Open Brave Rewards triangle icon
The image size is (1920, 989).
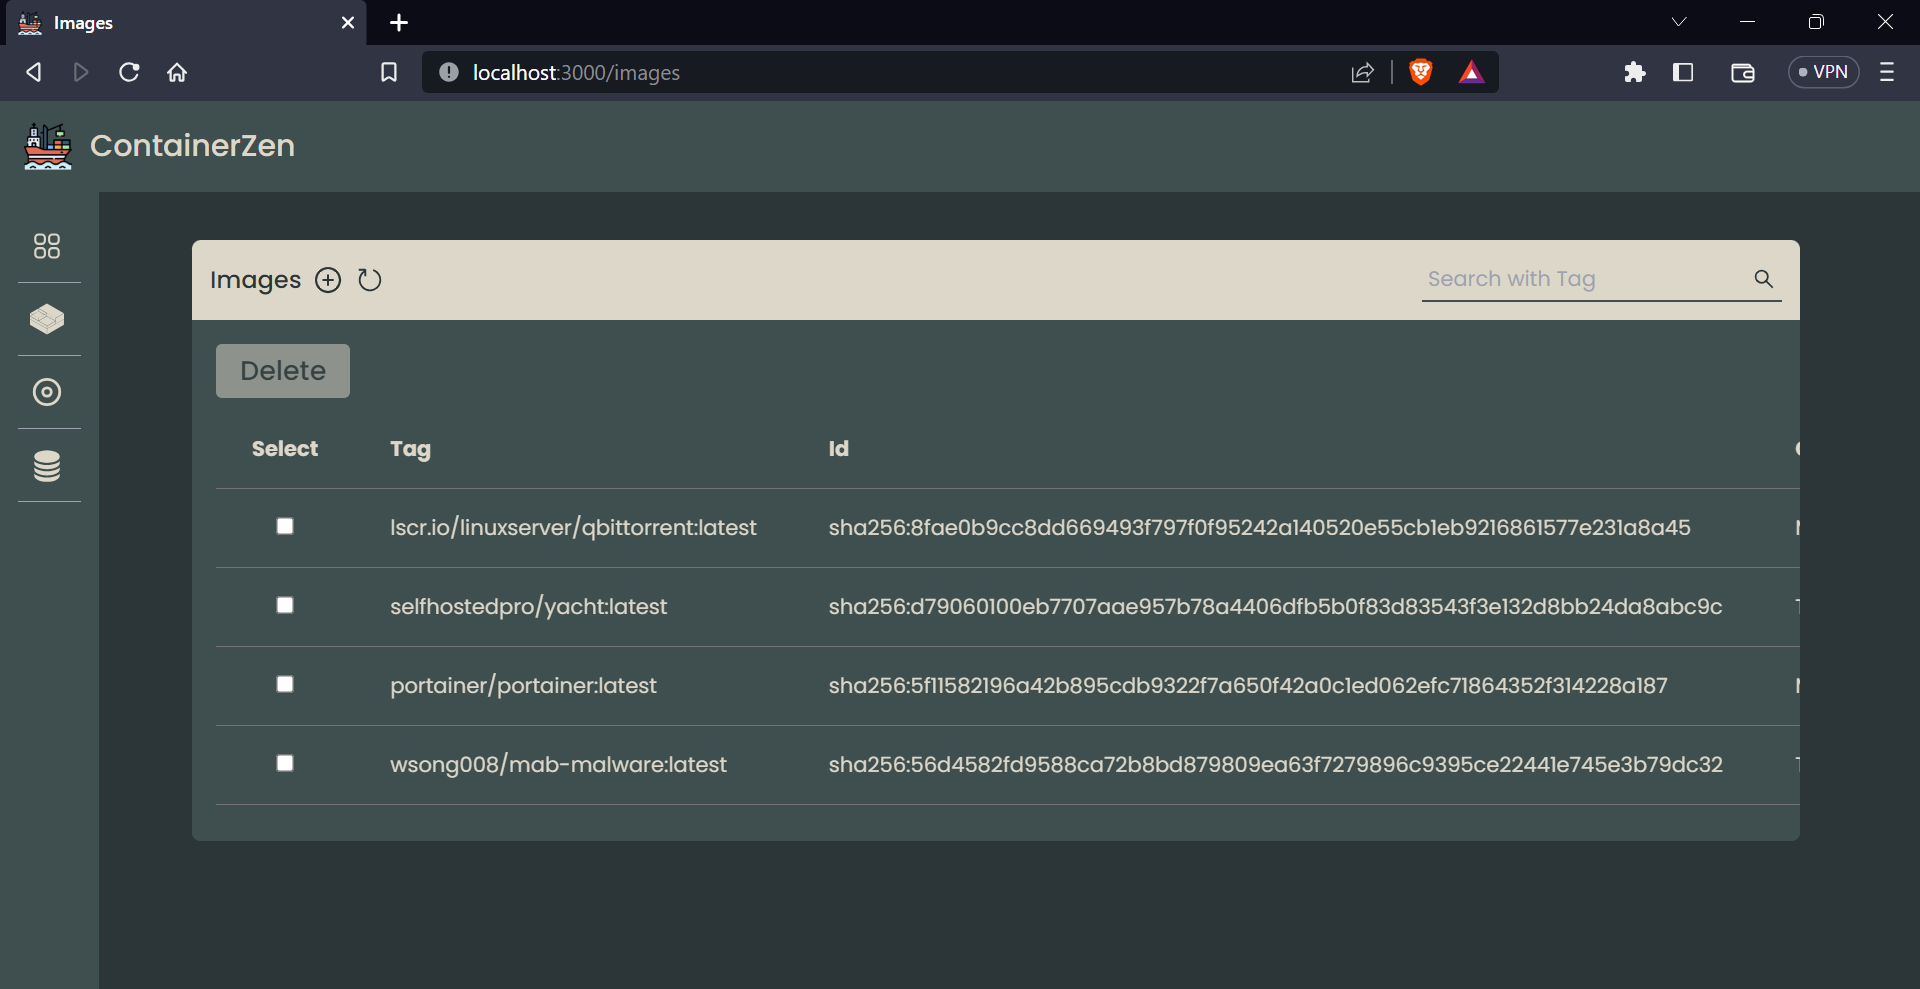[1471, 72]
